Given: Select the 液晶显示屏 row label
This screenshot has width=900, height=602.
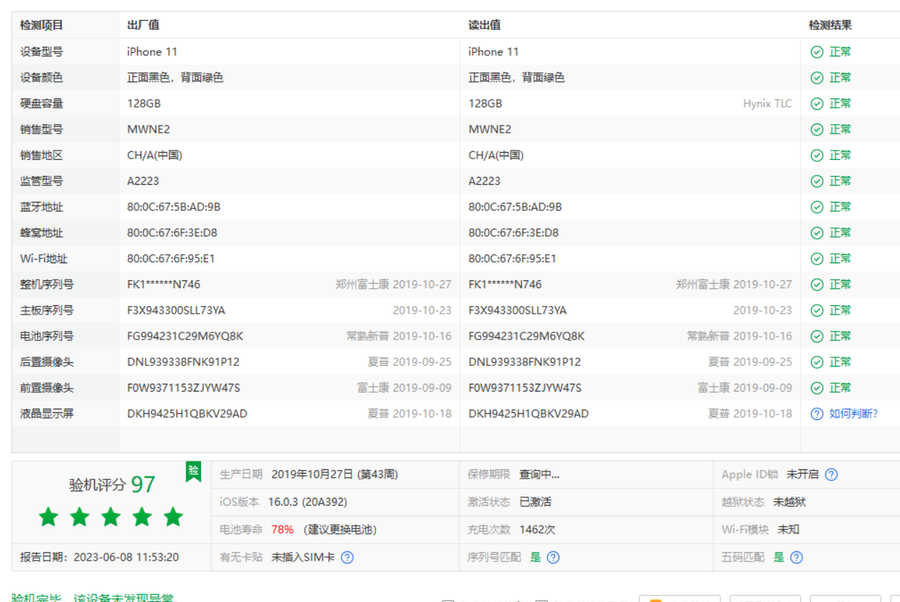Looking at the screenshot, I should [x=46, y=414].
